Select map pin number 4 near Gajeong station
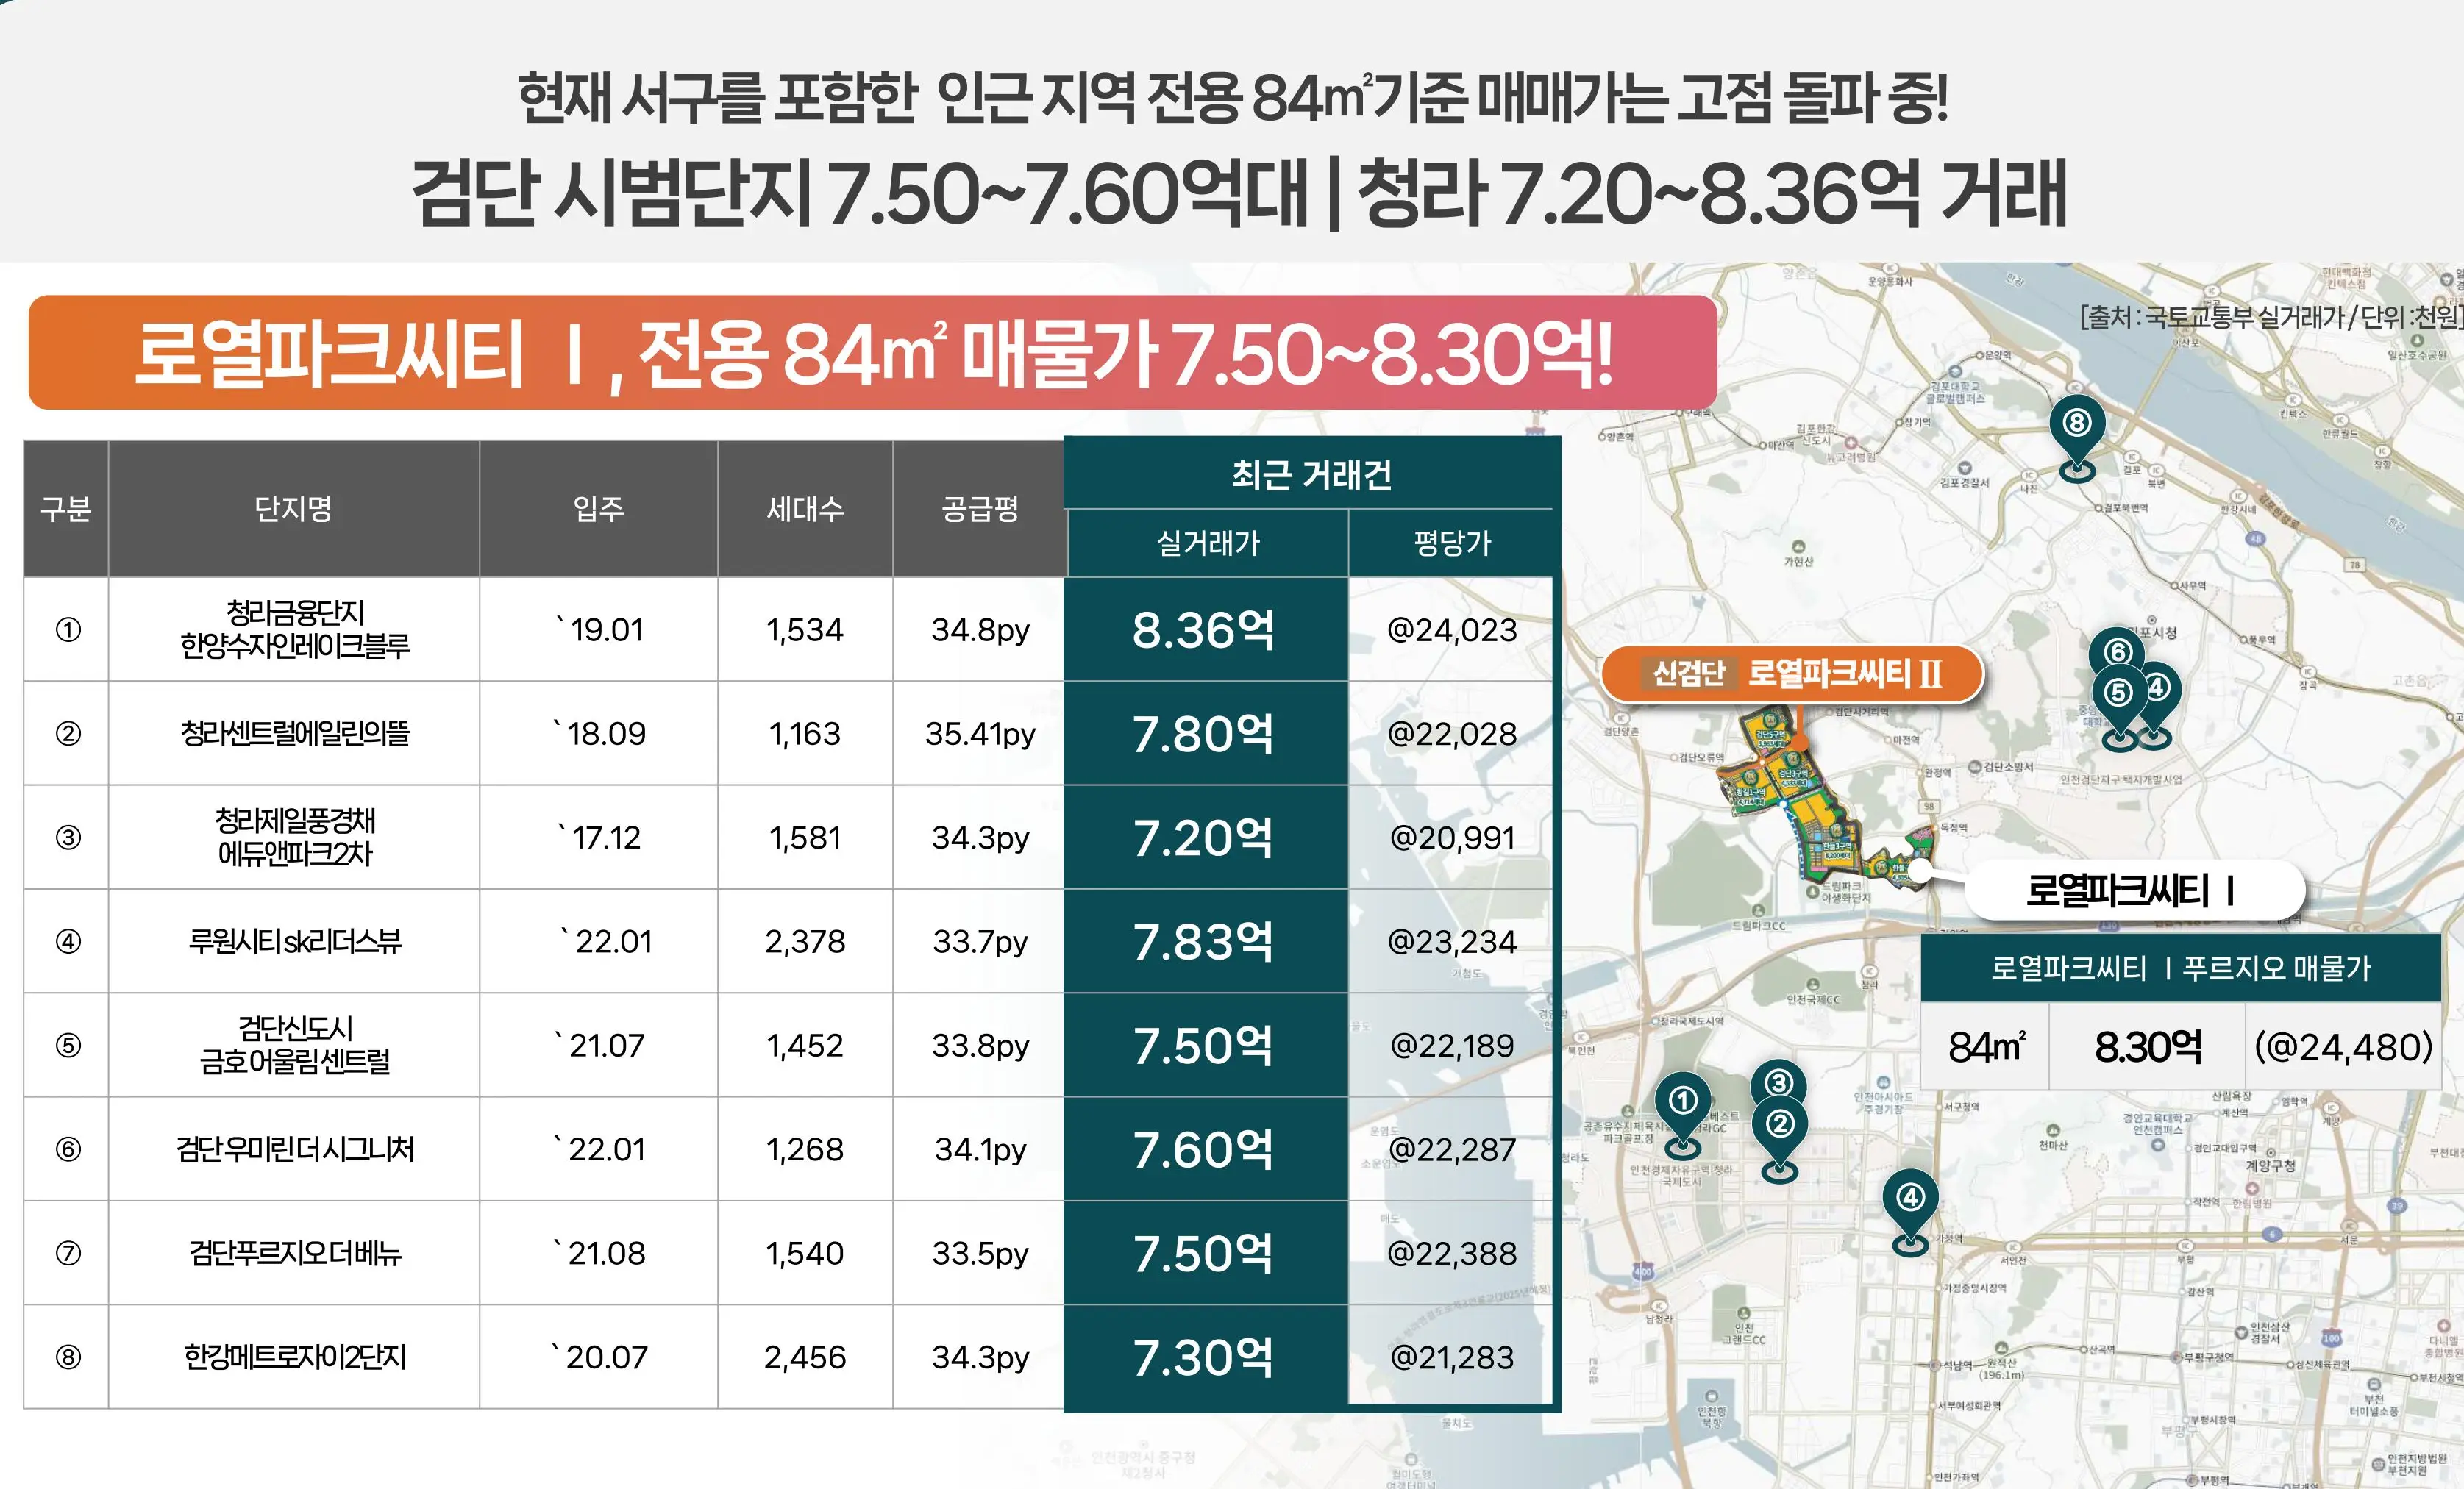This screenshot has height=1489, width=2464. [1910, 1198]
